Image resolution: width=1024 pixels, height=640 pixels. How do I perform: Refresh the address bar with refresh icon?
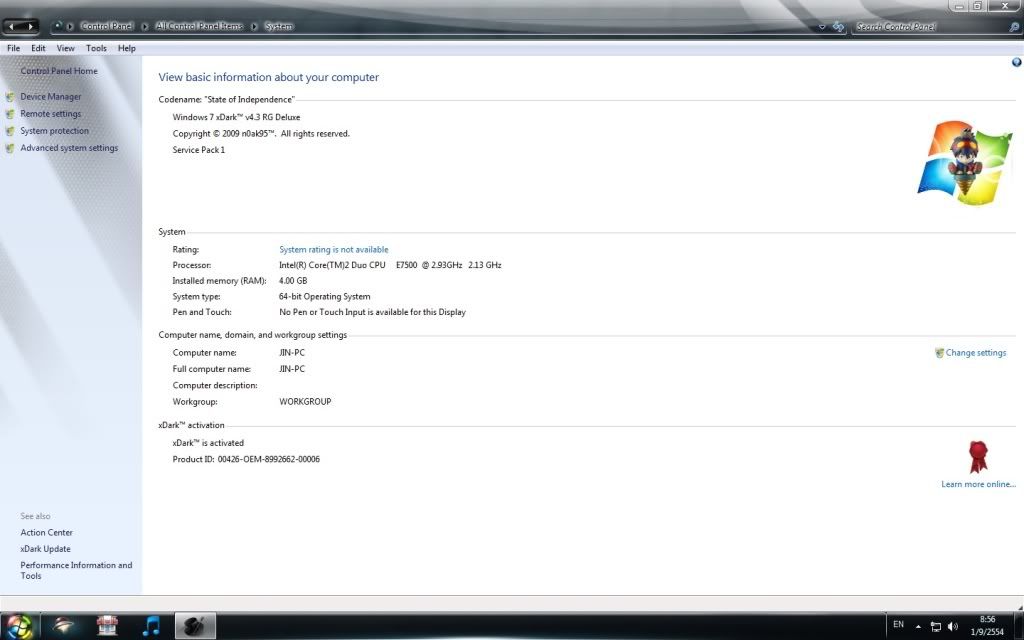click(839, 27)
